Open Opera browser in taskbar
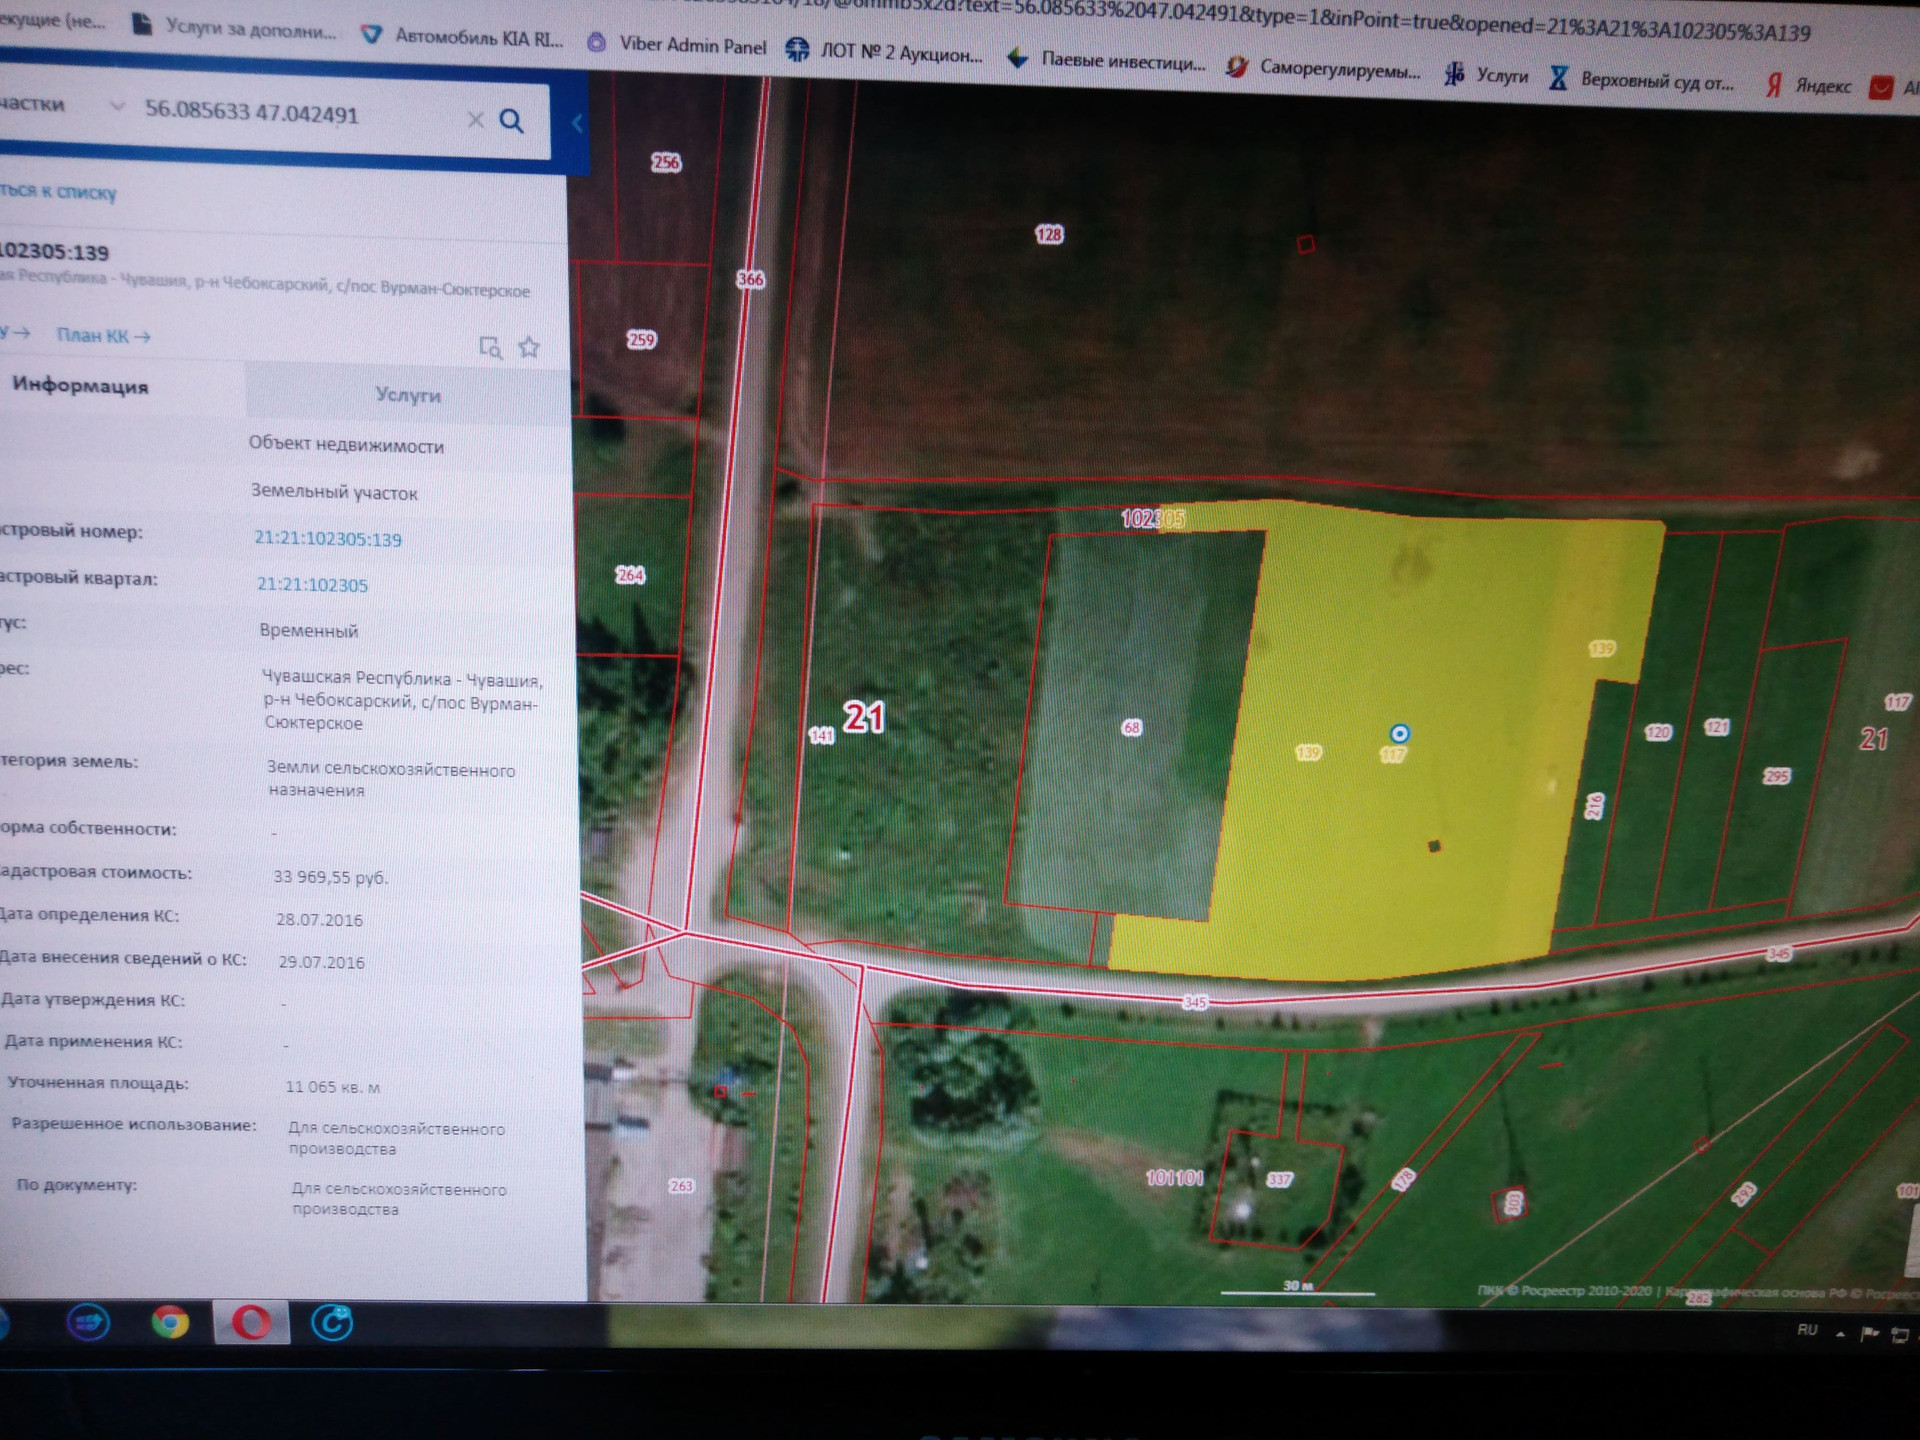 pos(251,1323)
